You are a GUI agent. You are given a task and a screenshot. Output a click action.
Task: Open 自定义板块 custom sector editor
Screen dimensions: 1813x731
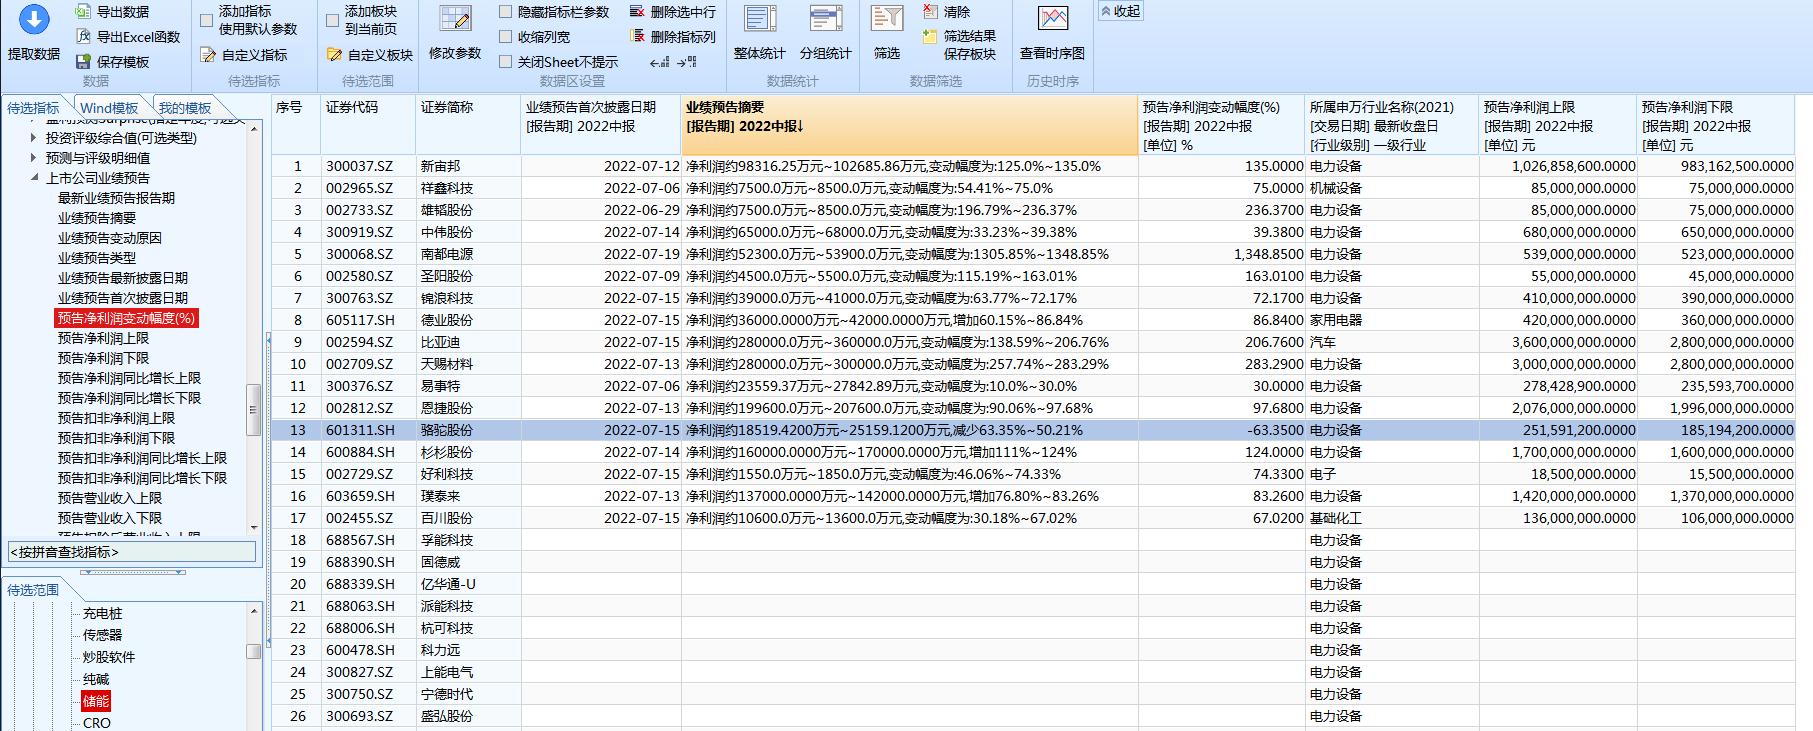click(x=369, y=55)
